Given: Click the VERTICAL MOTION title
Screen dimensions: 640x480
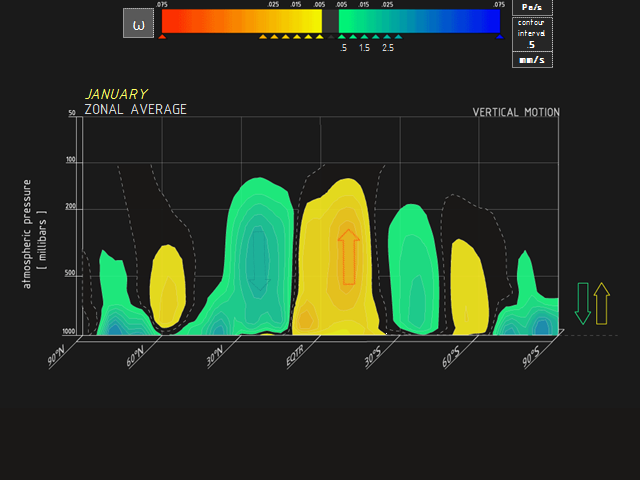Looking at the screenshot, I should click(x=516, y=112).
